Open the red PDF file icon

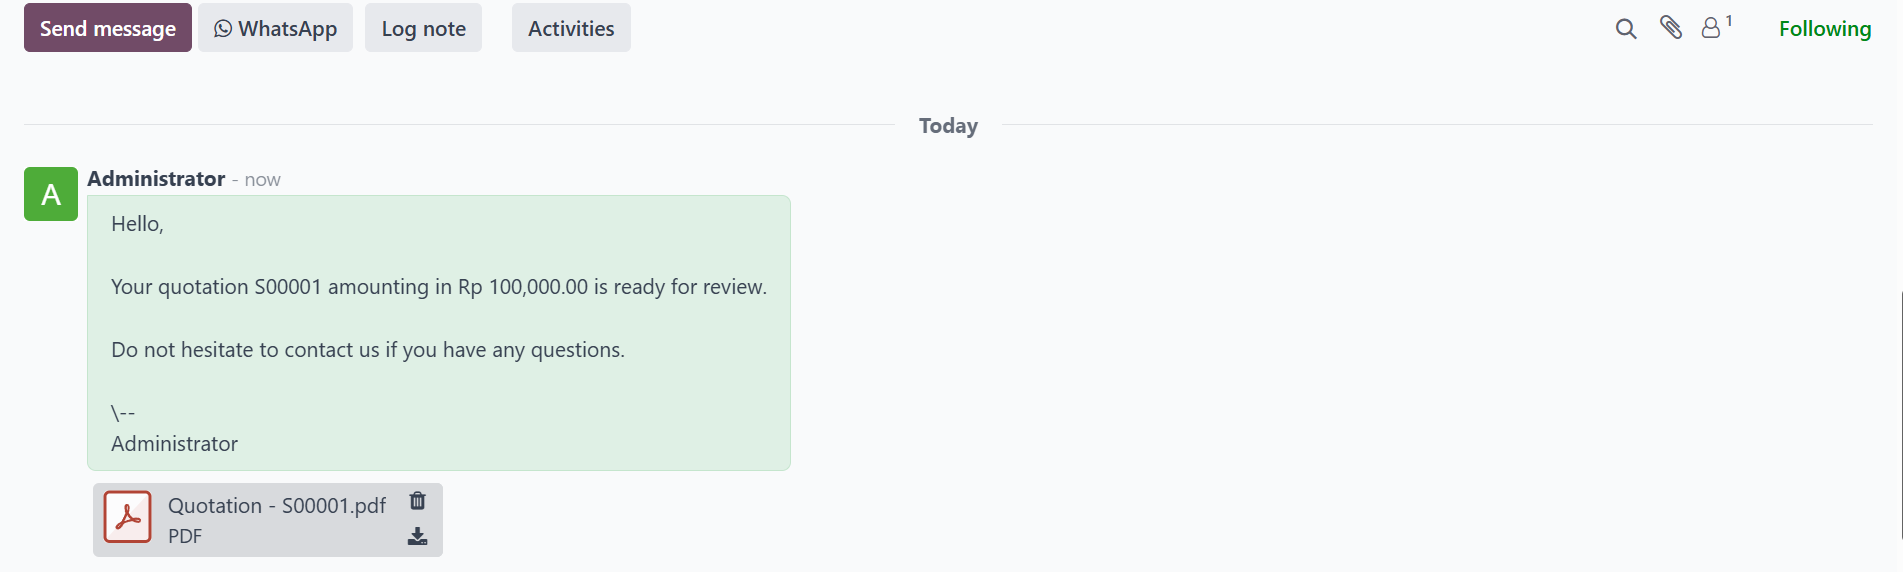tap(128, 517)
